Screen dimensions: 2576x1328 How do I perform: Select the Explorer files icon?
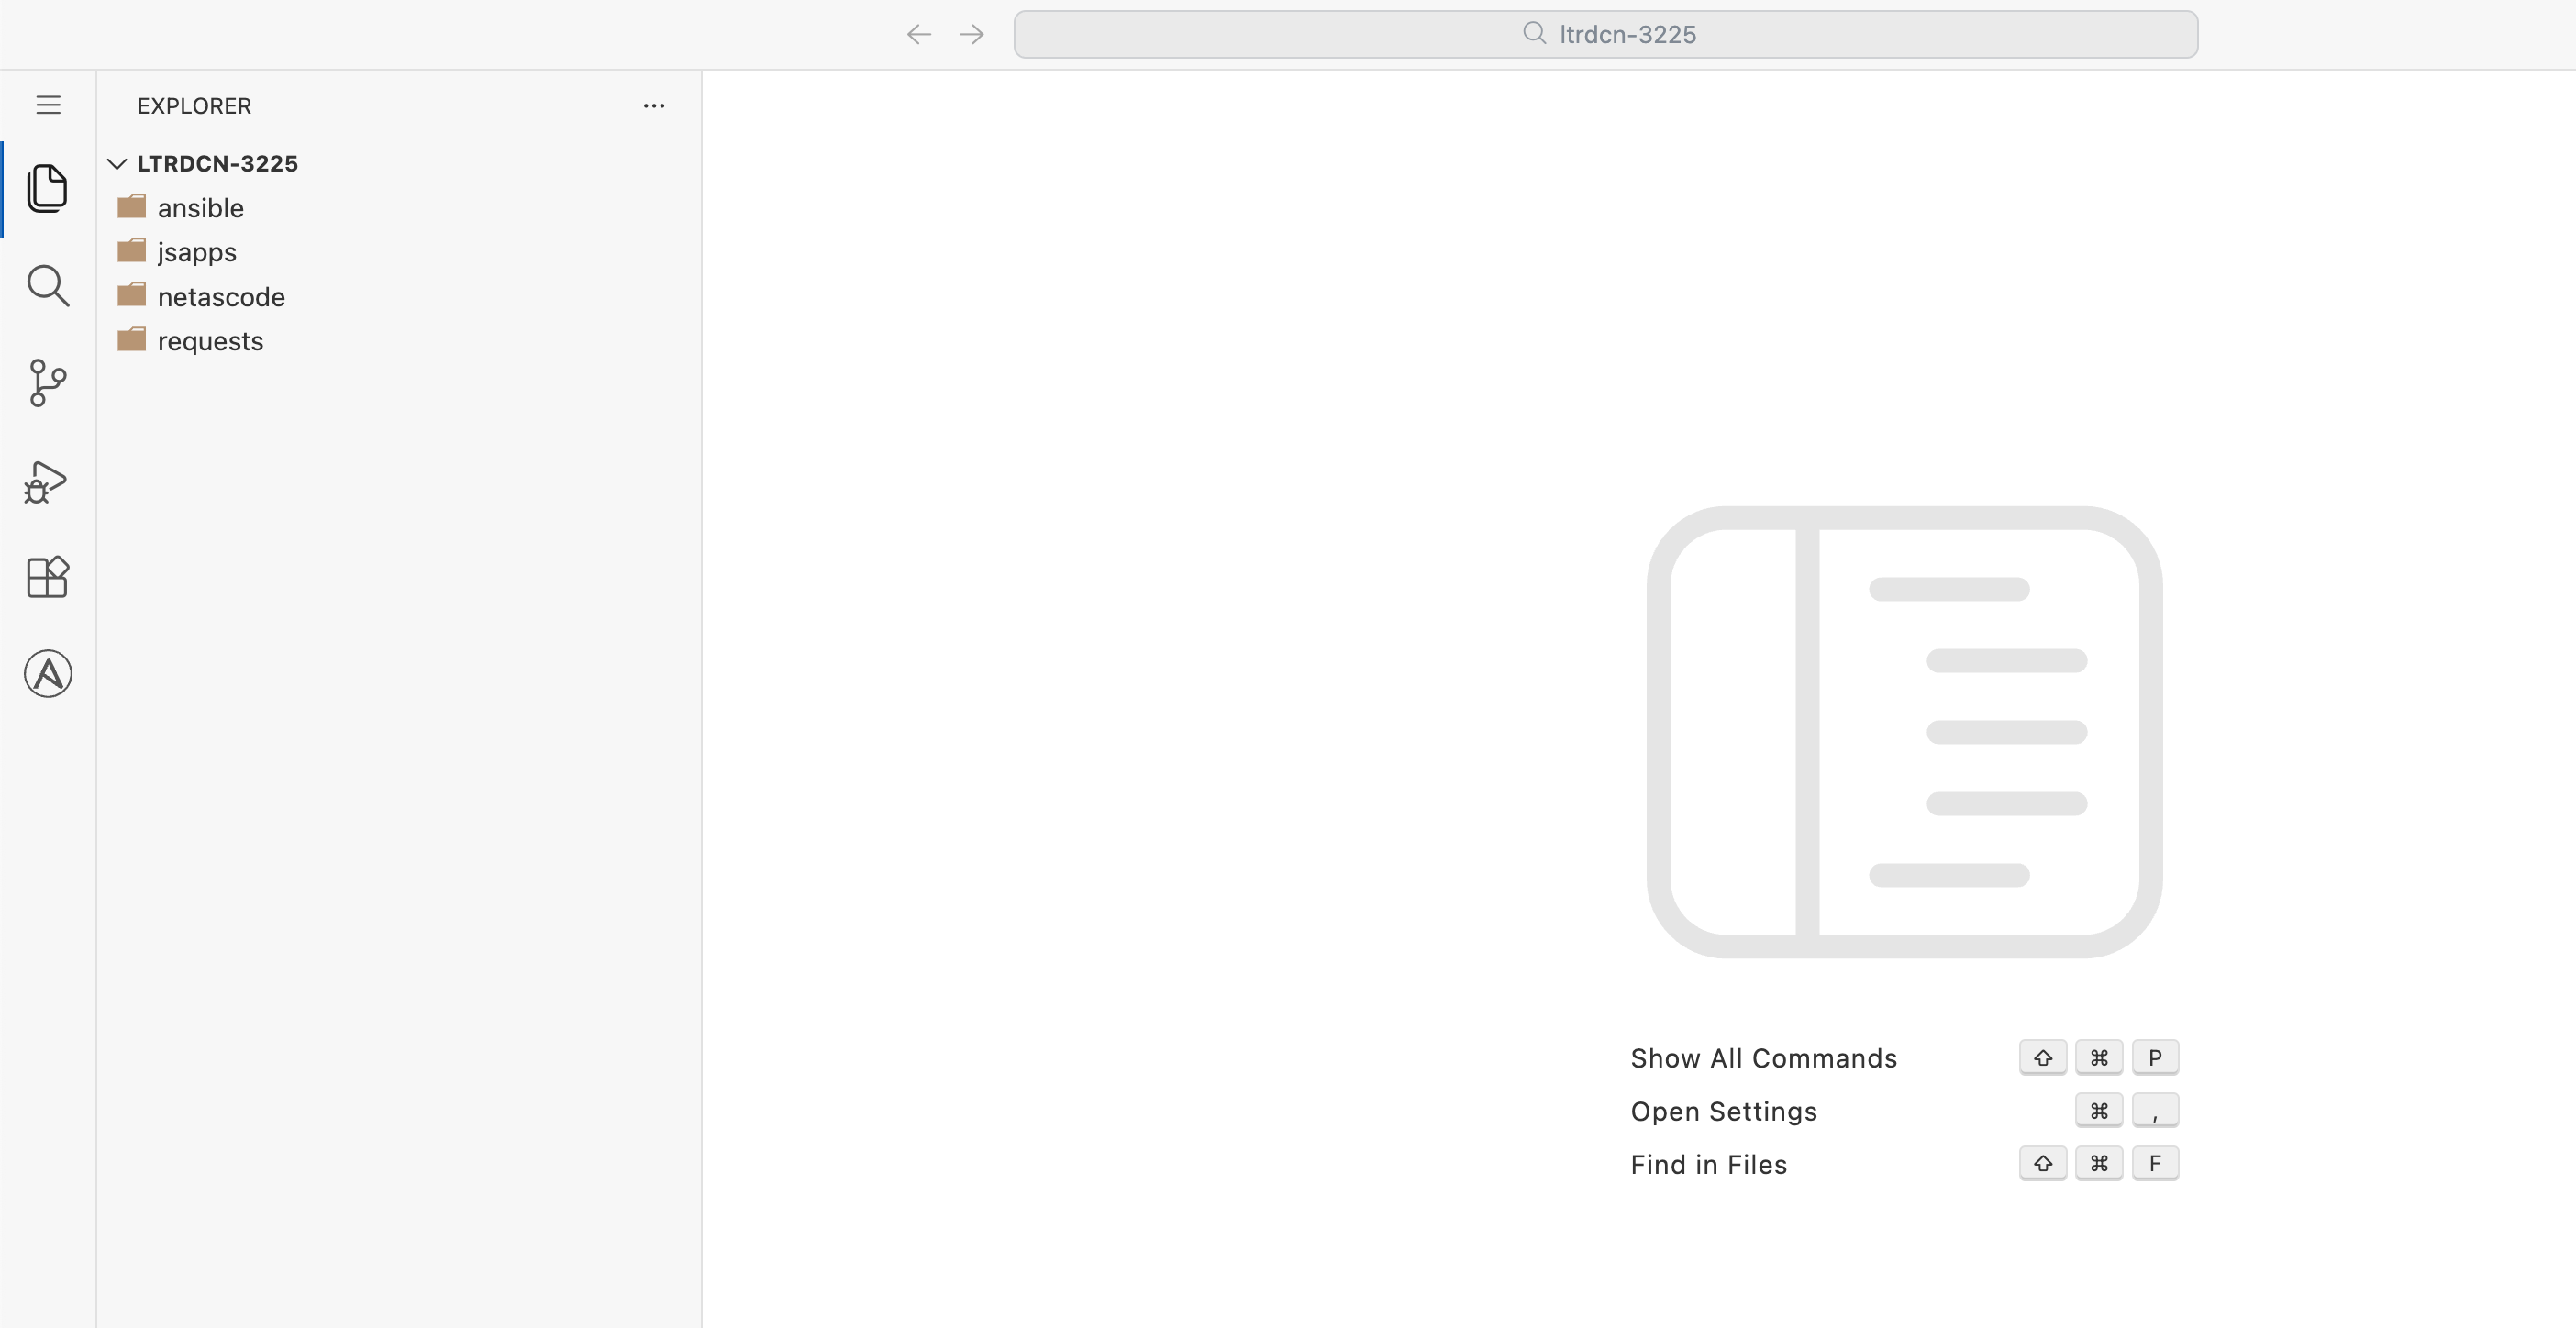pyautogui.click(x=47, y=188)
